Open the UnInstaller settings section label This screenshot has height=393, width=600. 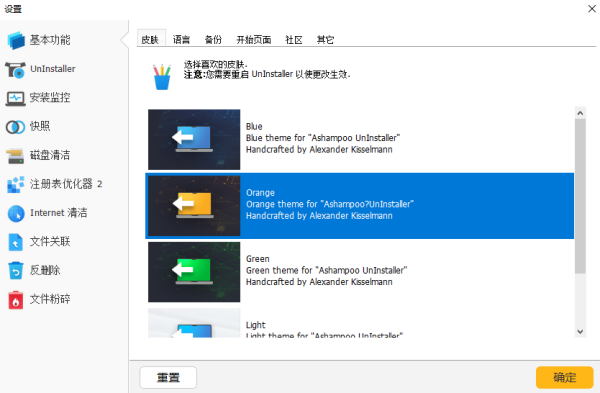53,69
